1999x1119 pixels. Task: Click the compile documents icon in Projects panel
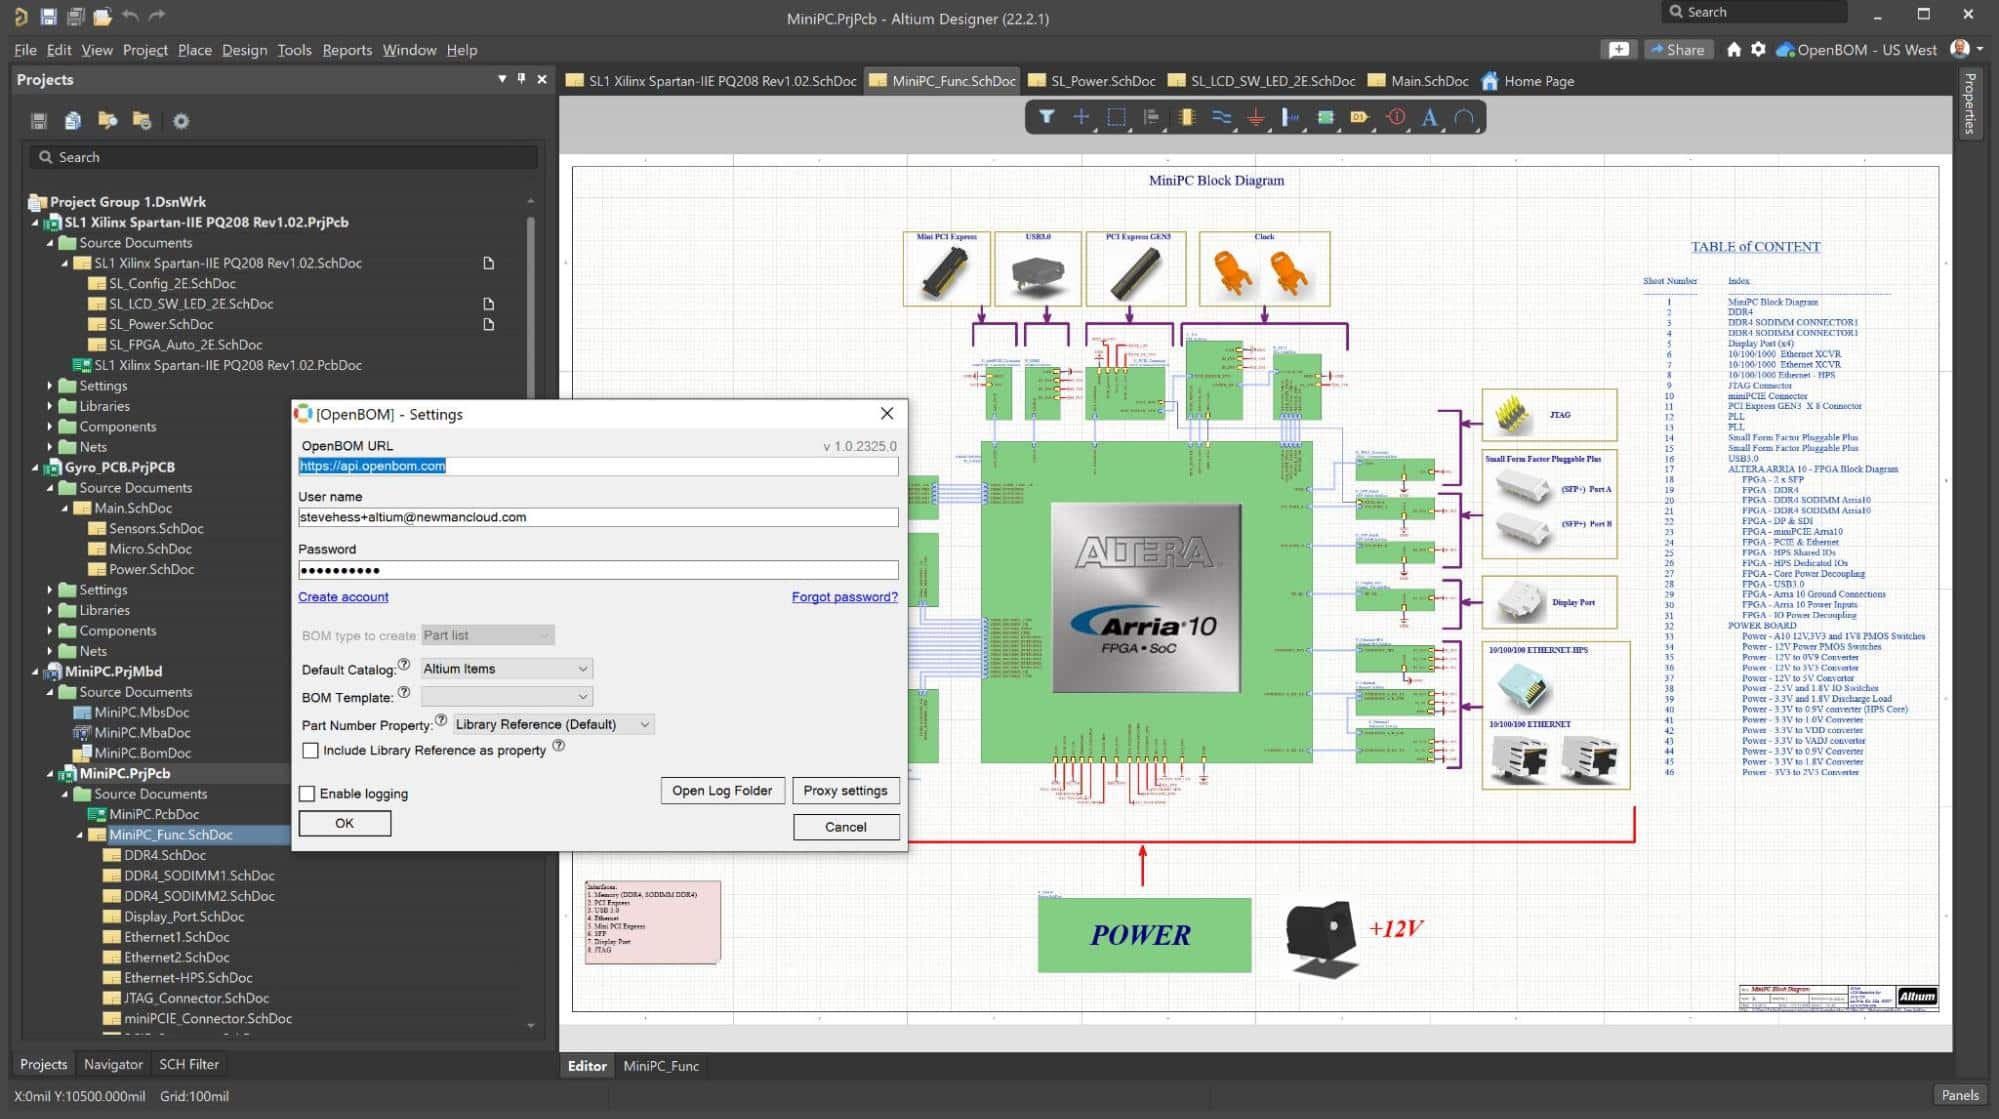coord(73,121)
